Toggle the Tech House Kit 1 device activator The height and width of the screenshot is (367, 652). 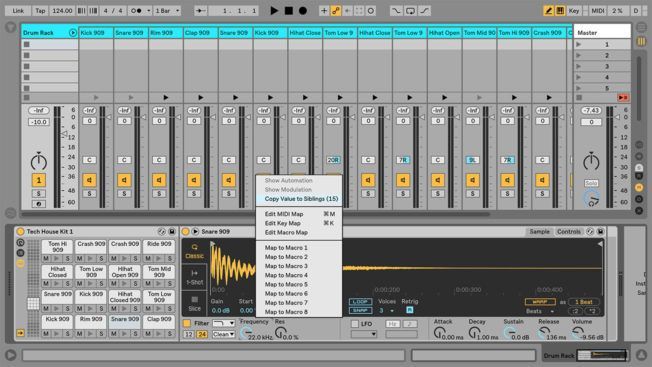(20, 232)
